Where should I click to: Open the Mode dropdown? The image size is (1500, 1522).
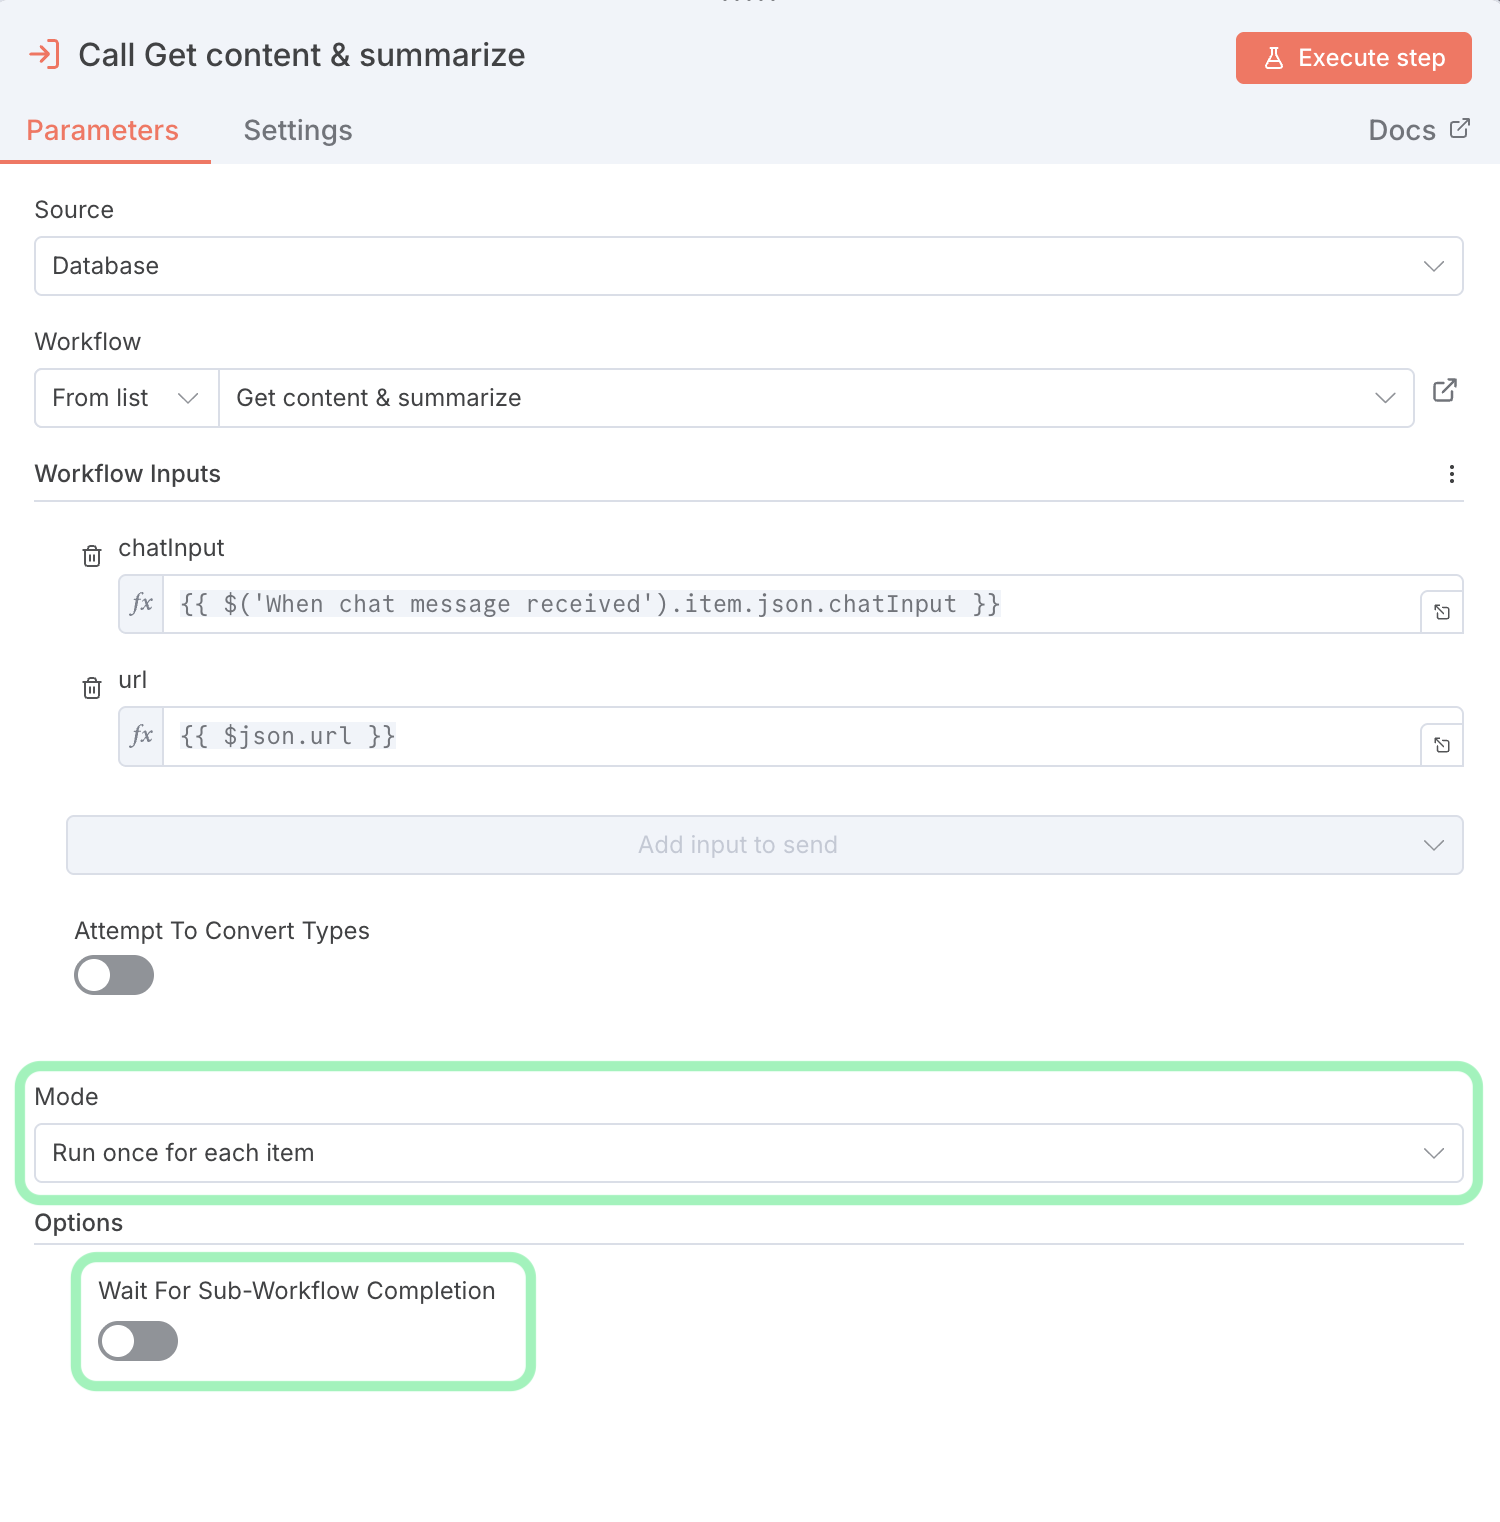tap(748, 1153)
